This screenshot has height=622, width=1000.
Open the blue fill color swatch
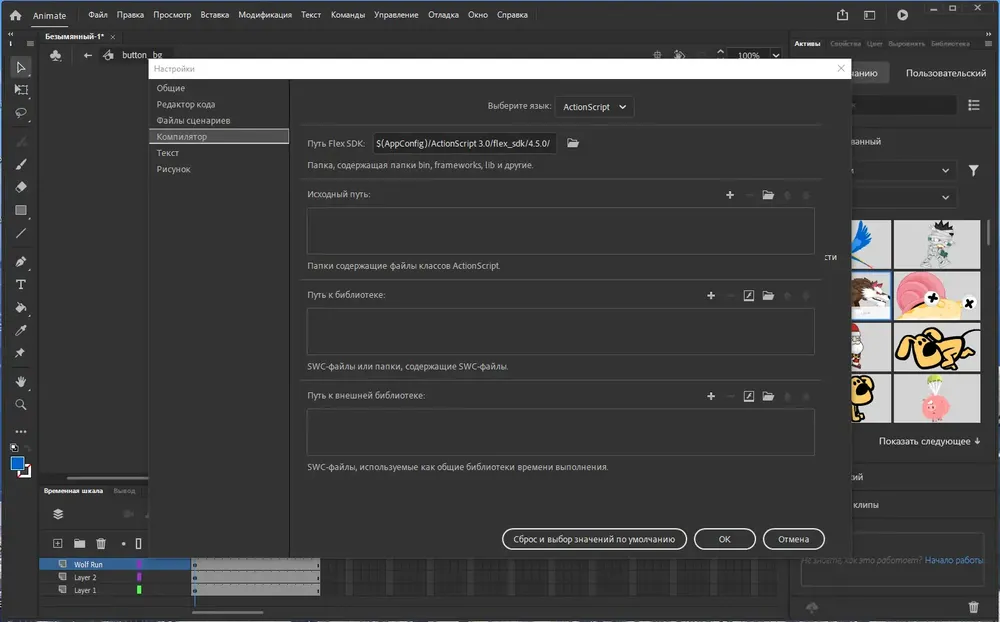coord(17,464)
